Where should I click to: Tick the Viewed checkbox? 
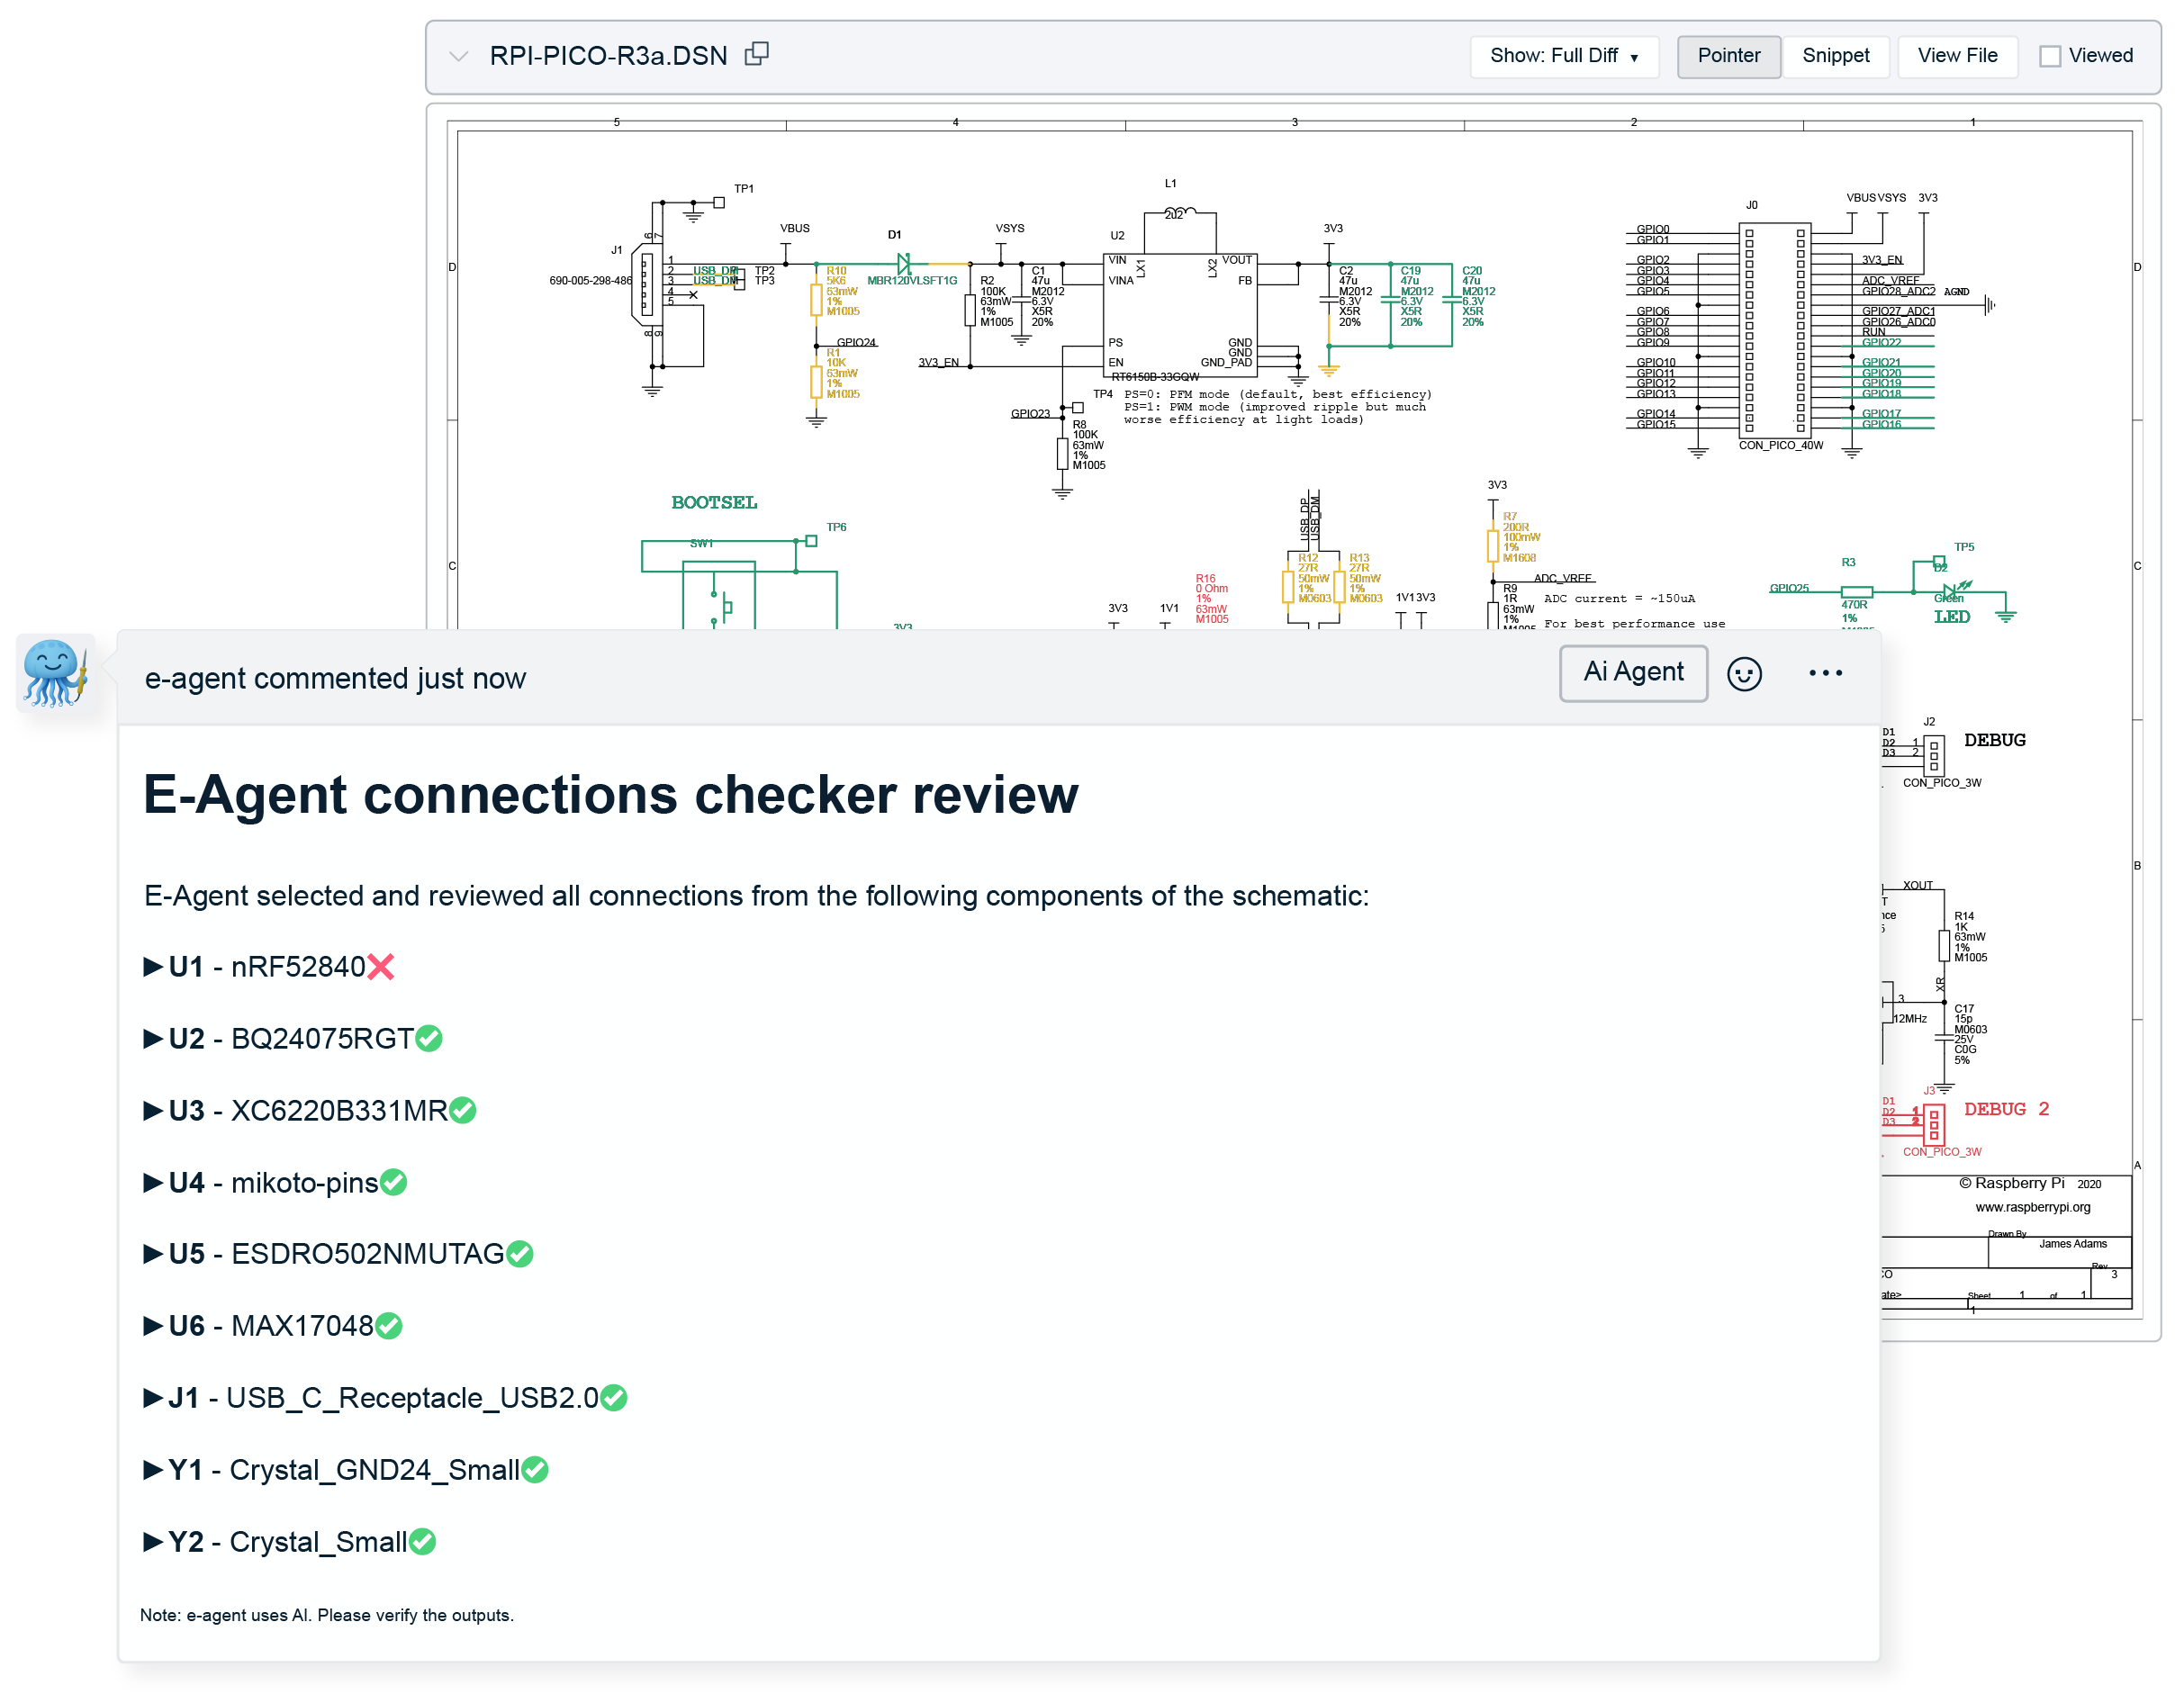pos(2049,56)
